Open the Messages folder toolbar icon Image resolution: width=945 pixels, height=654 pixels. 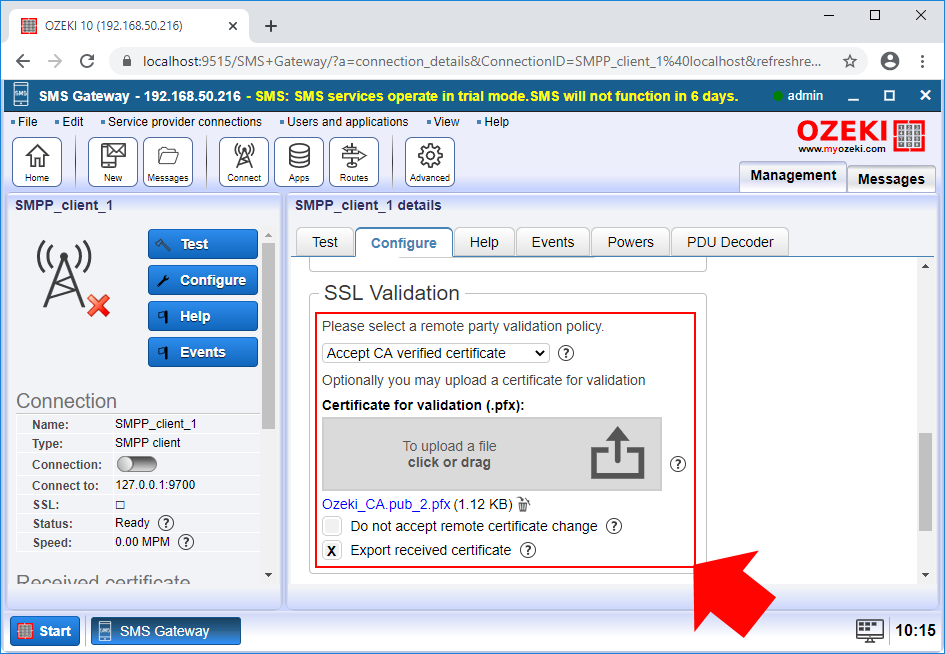(168, 162)
